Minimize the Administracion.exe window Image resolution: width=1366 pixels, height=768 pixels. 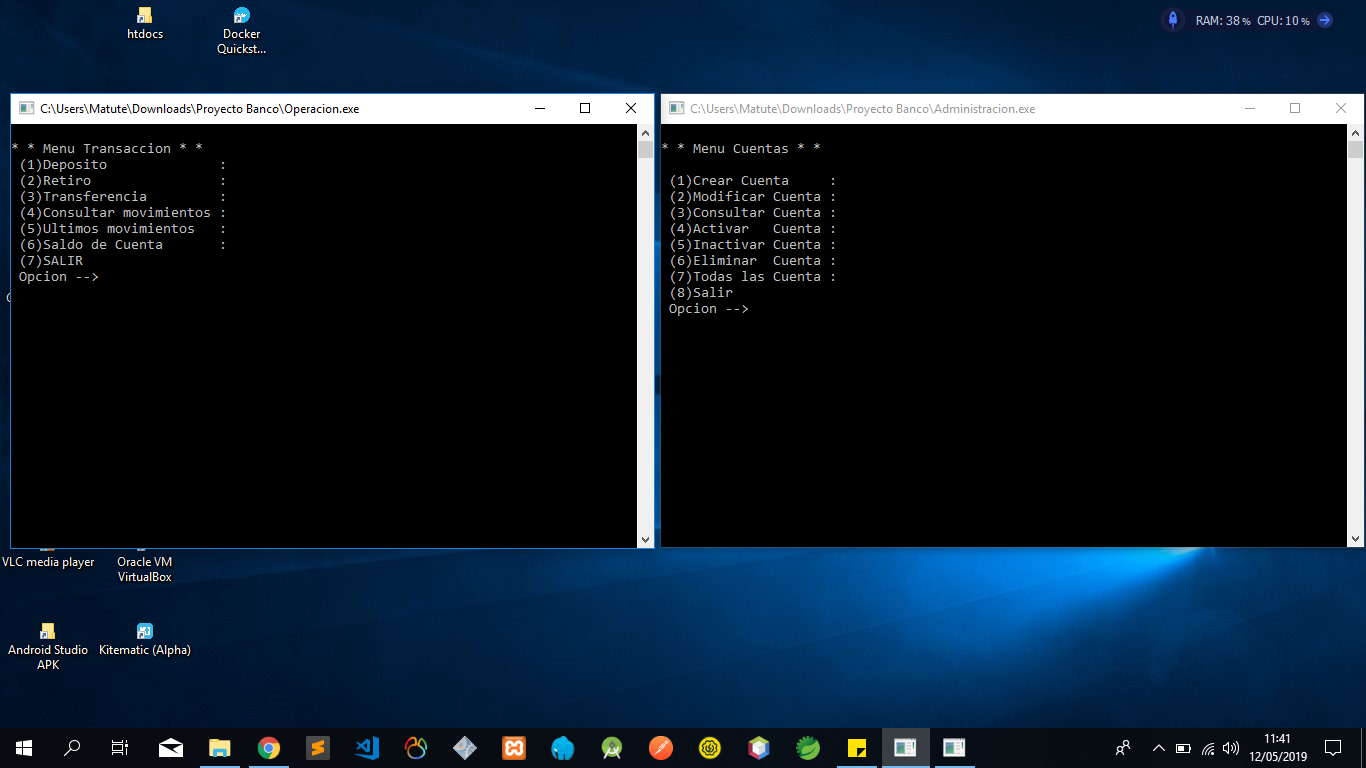(x=1249, y=108)
